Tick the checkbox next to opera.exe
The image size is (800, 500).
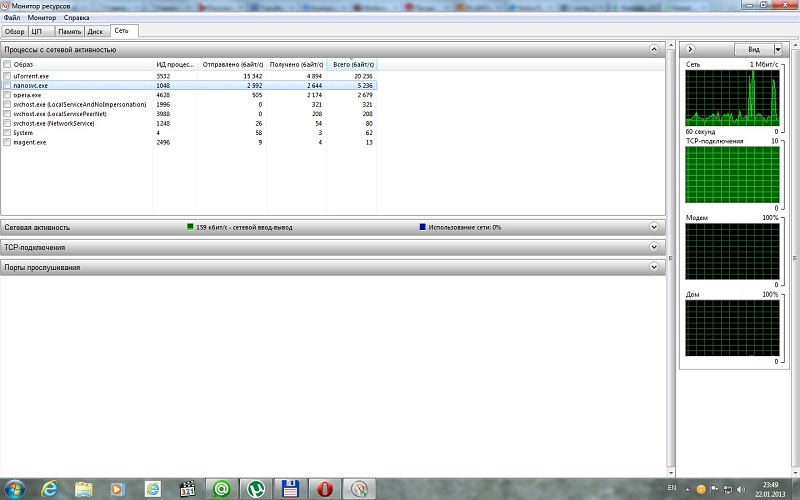7,95
